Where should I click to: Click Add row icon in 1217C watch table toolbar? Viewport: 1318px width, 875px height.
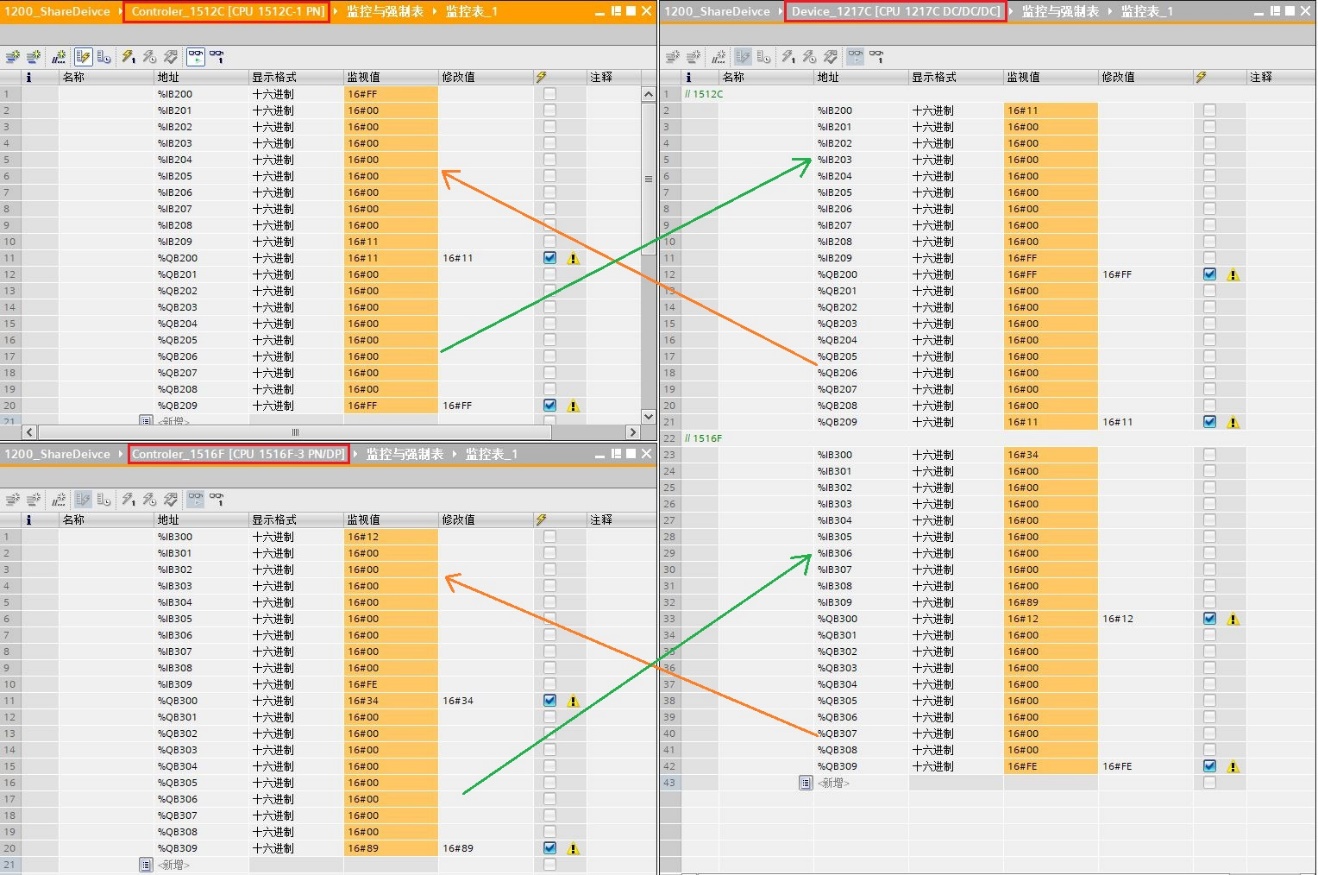[693, 57]
